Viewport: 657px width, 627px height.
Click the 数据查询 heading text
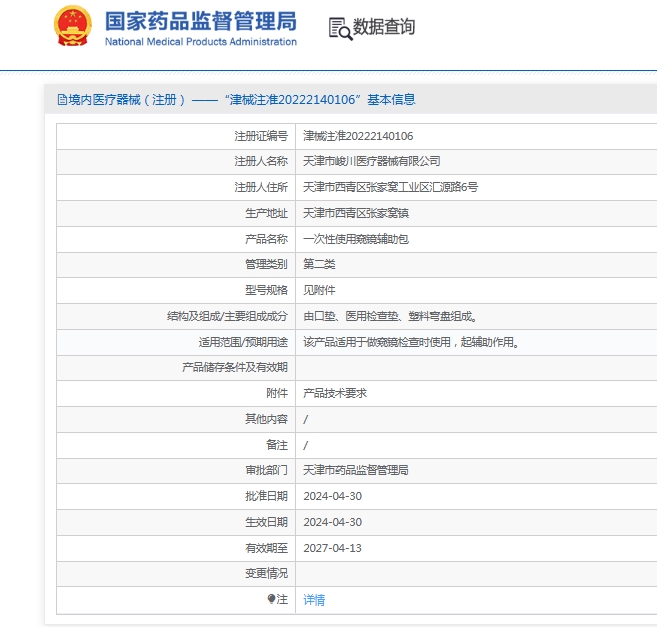coord(384,27)
